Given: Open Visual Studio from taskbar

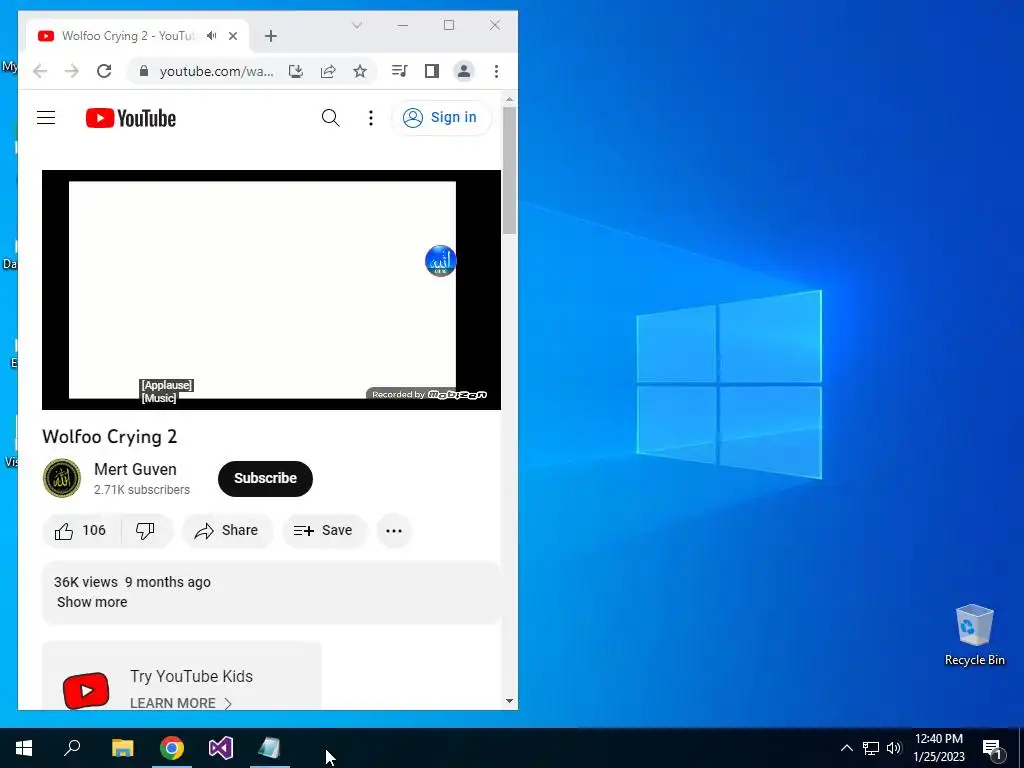Looking at the screenshot, I should 221,748.
